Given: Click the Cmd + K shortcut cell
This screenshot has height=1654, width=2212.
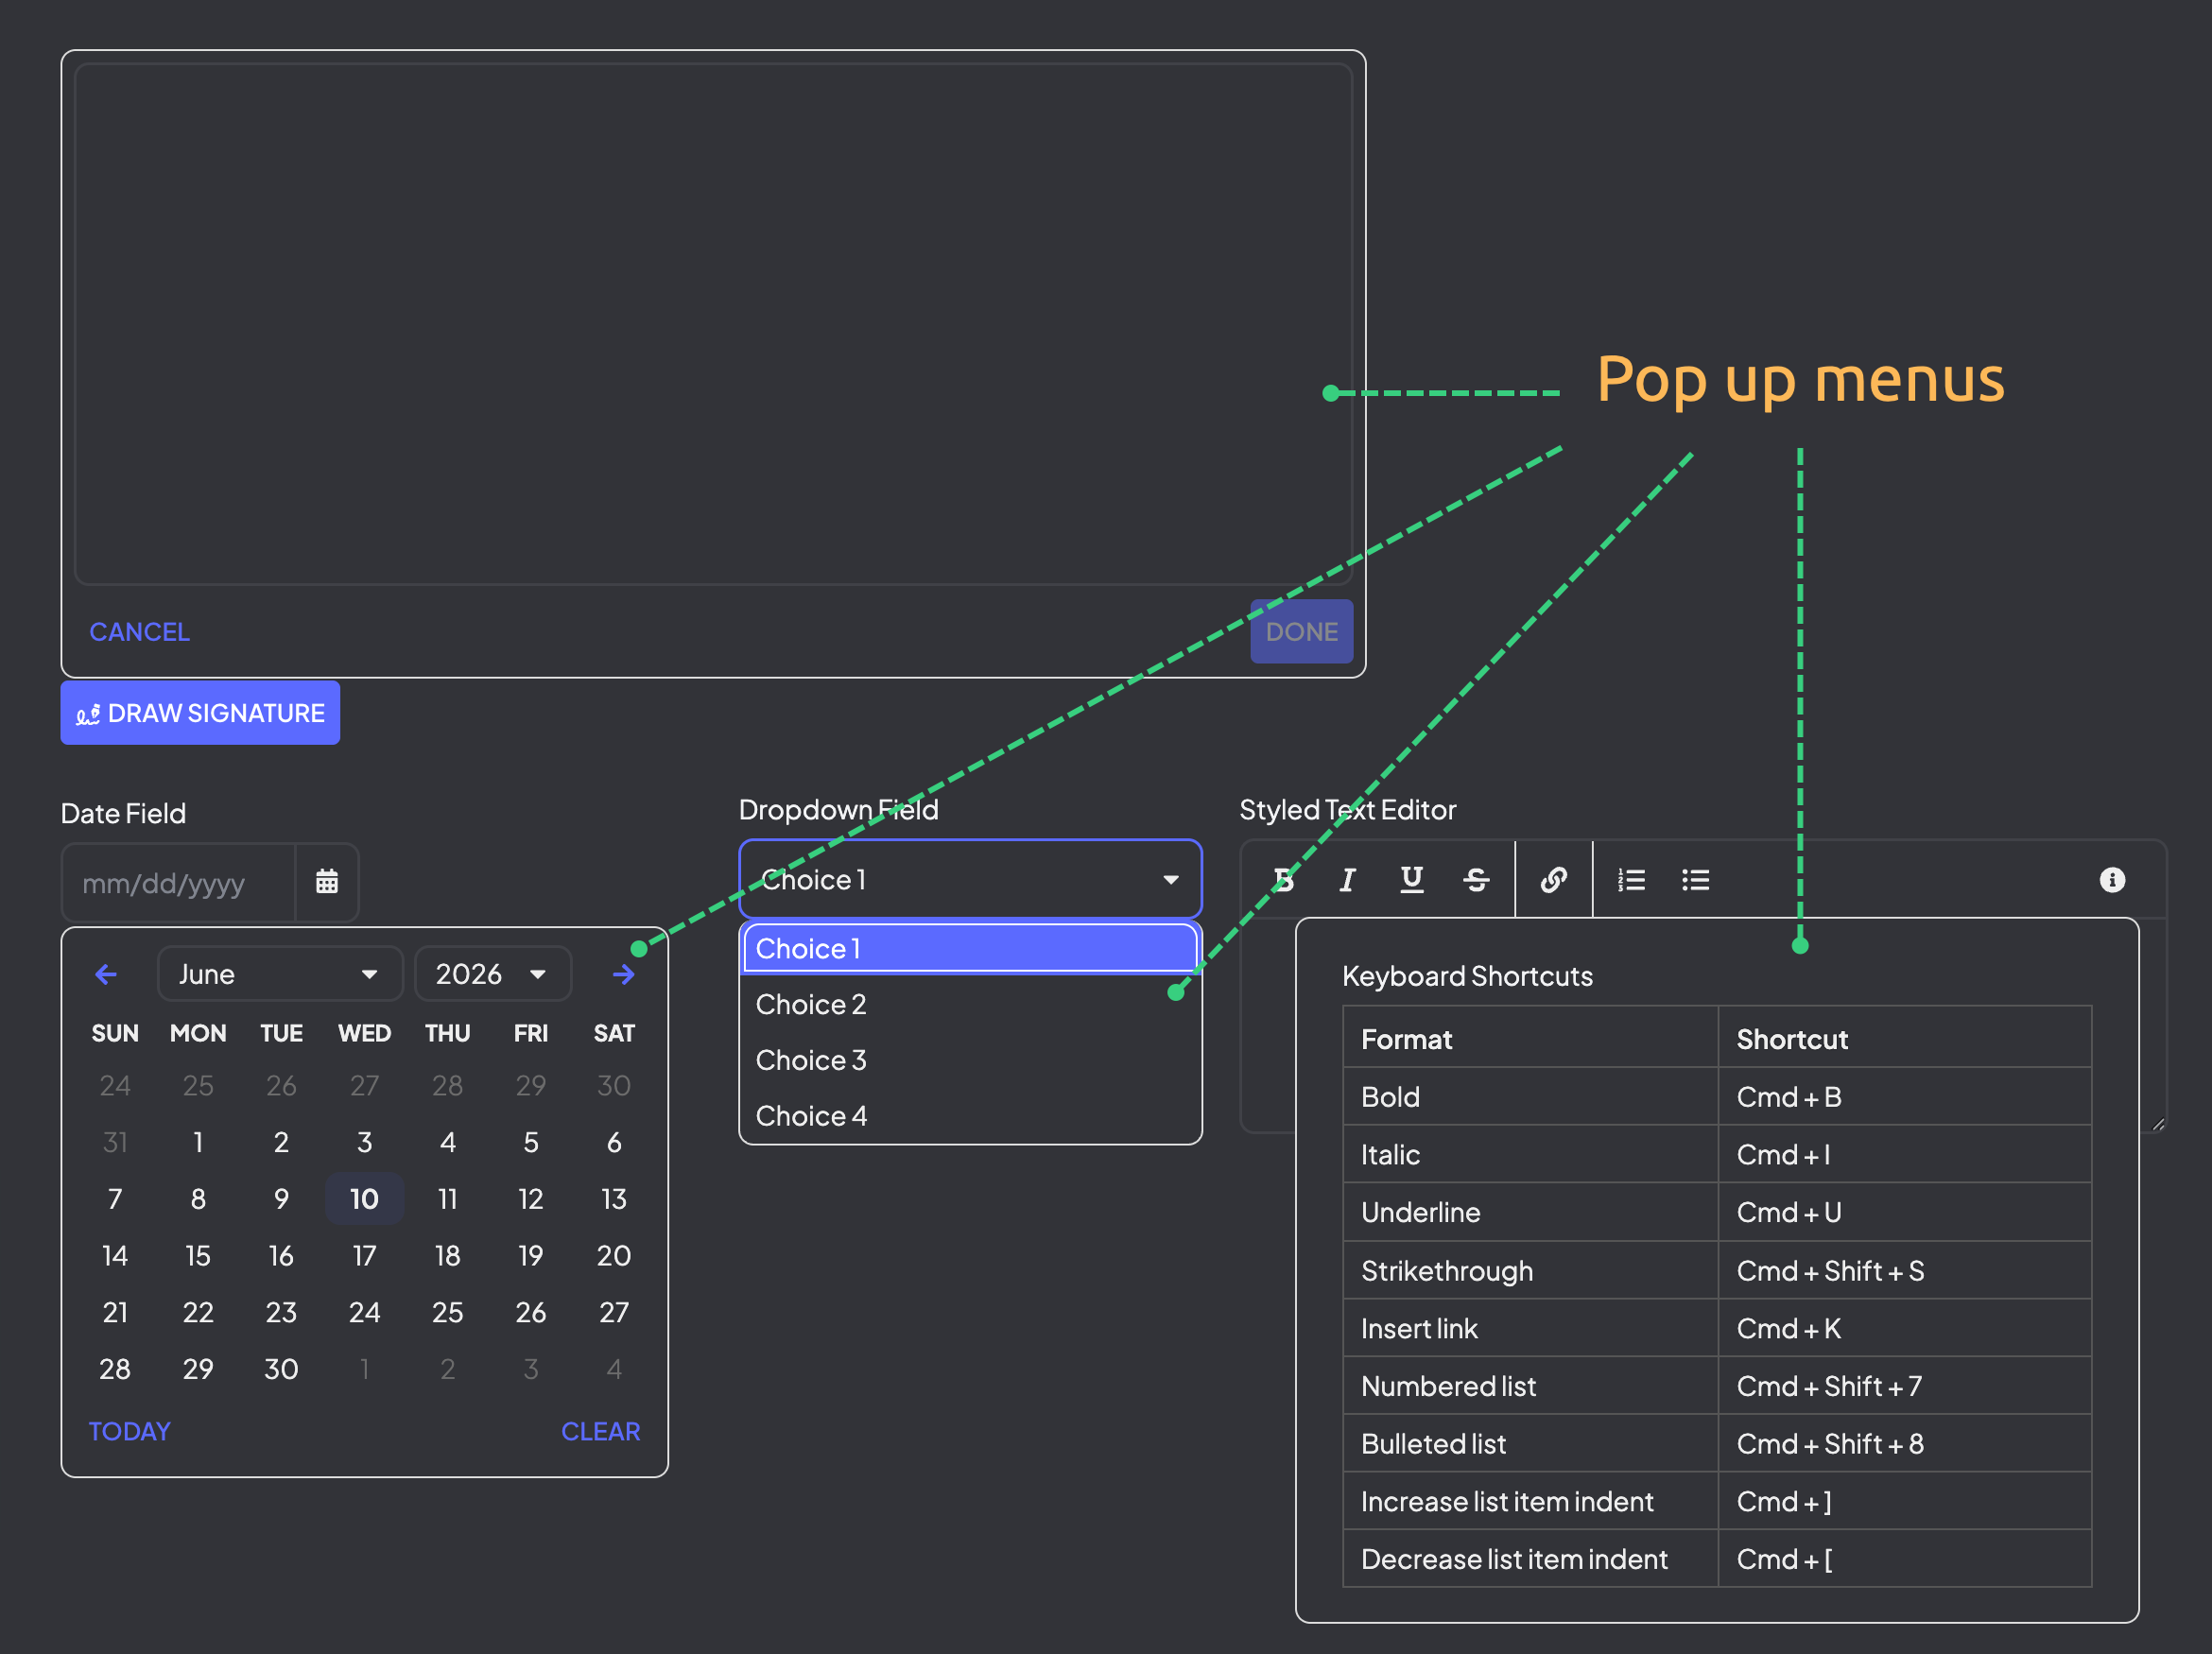Looking at the screenshot, I should tap(1904, 1329).
